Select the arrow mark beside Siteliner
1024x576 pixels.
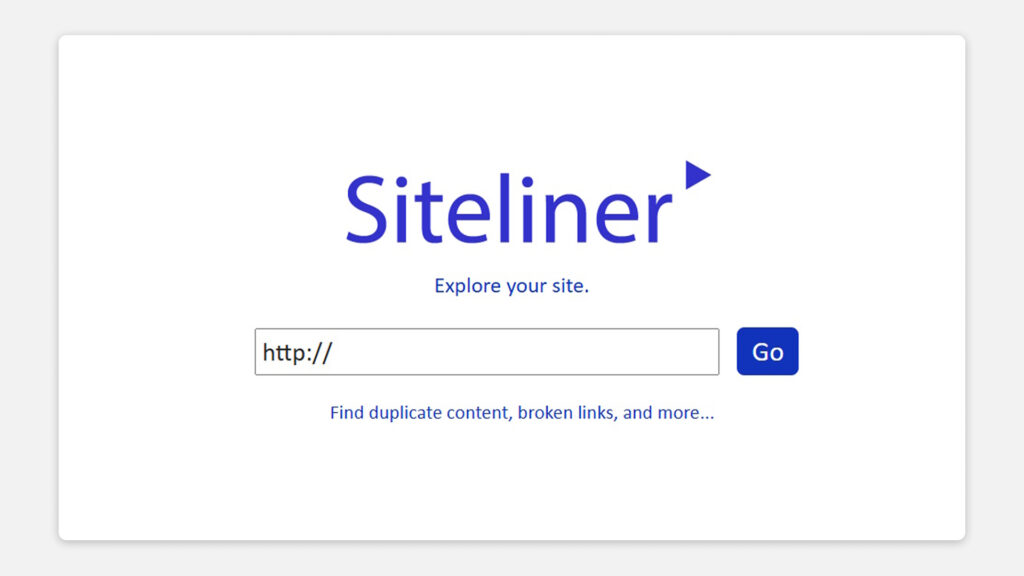coord(696,175)
